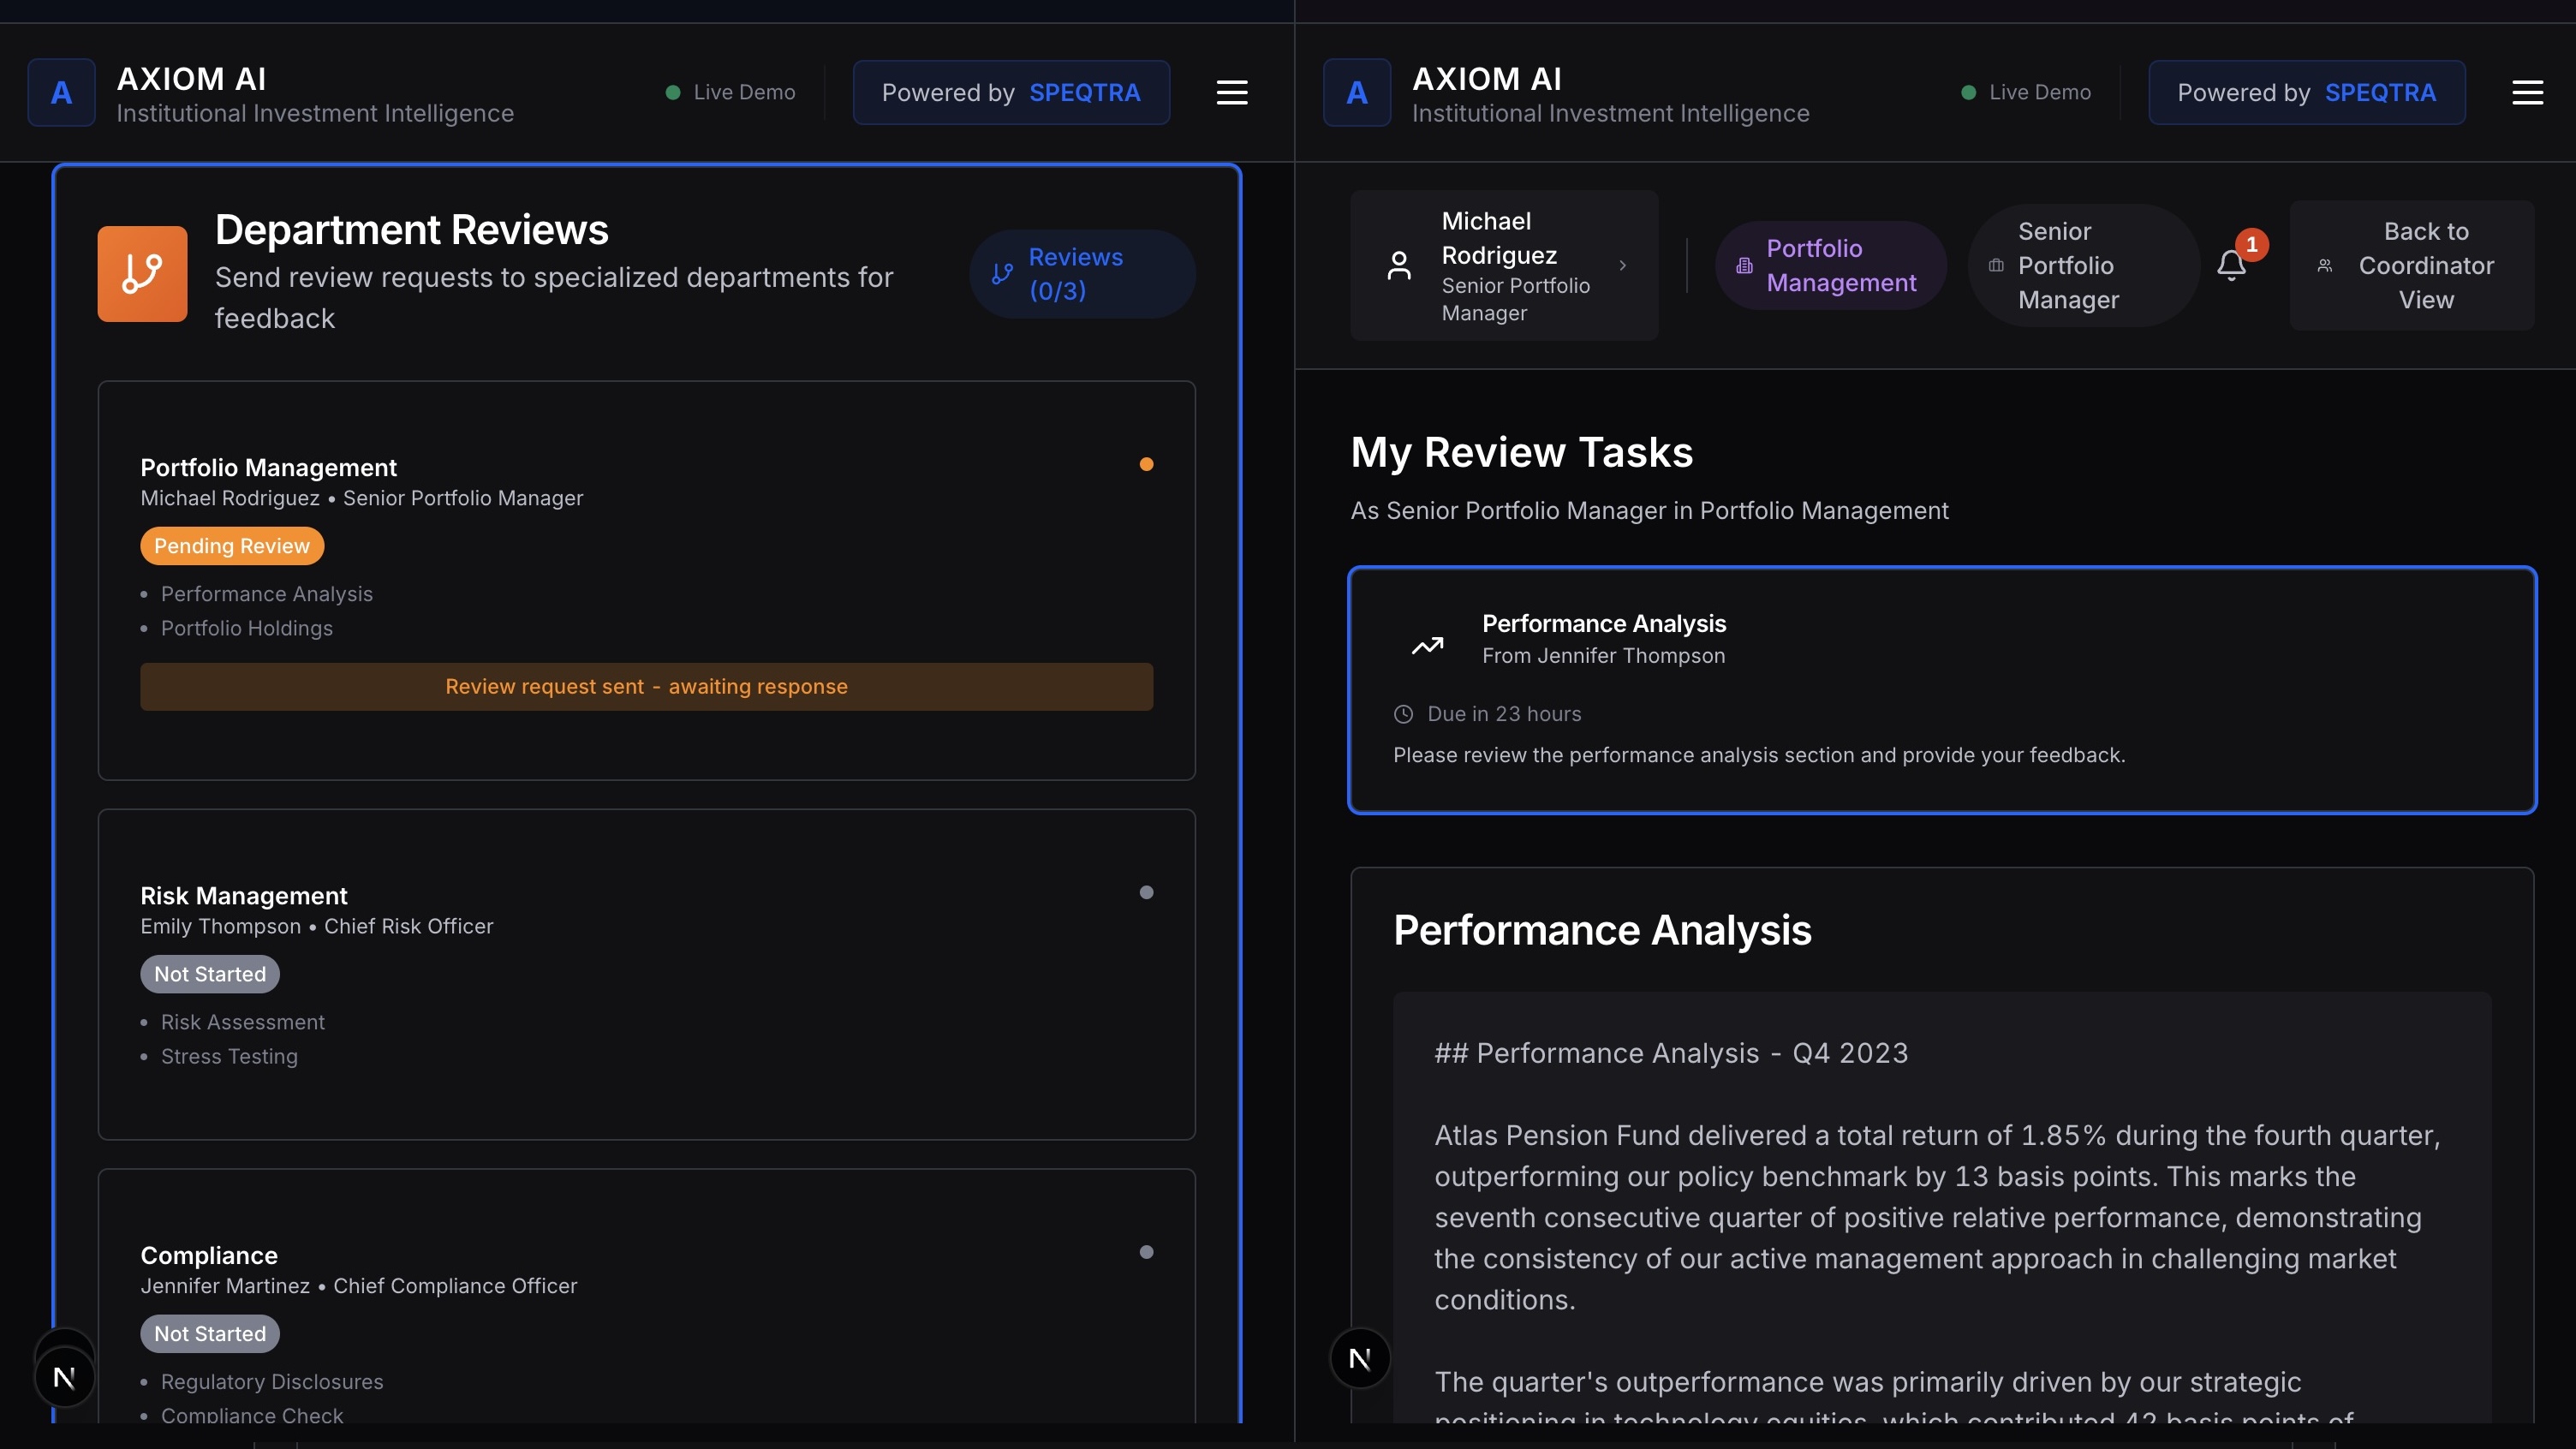Open the right pane hamburger menu
Screen dimensions: 2576x1449
click(x=2527, y=92)
